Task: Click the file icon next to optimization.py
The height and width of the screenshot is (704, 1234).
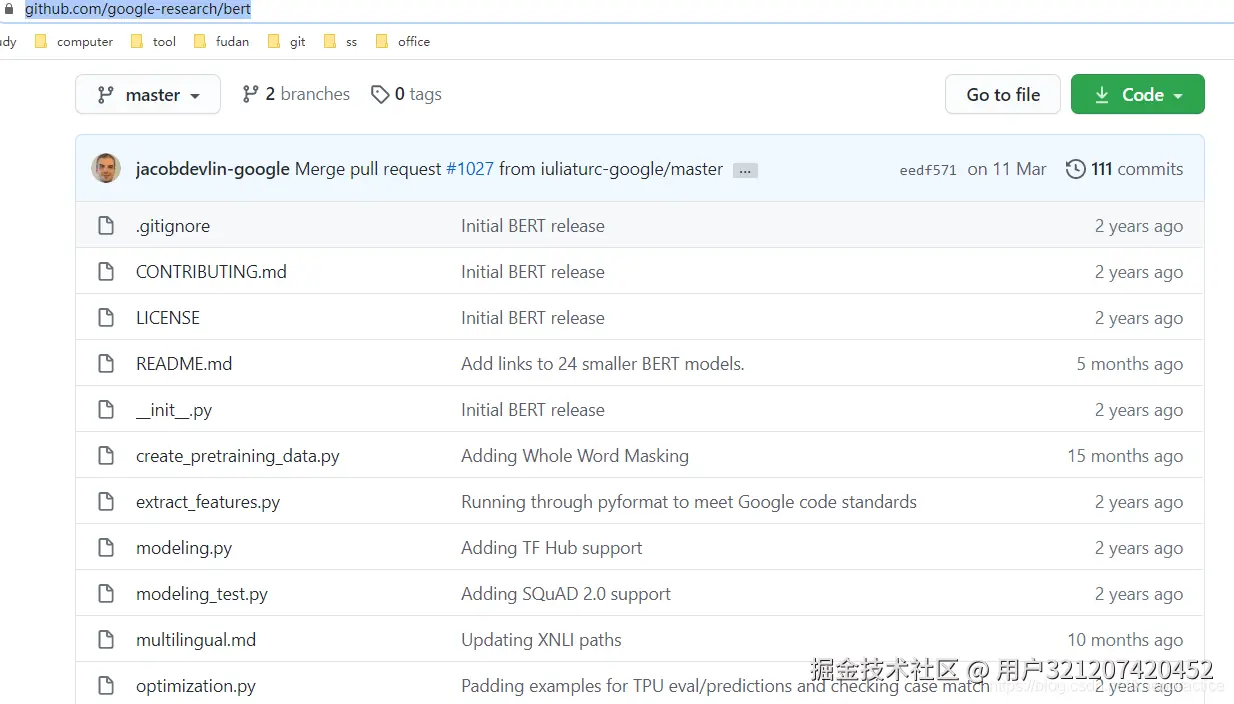Action: 106,686
